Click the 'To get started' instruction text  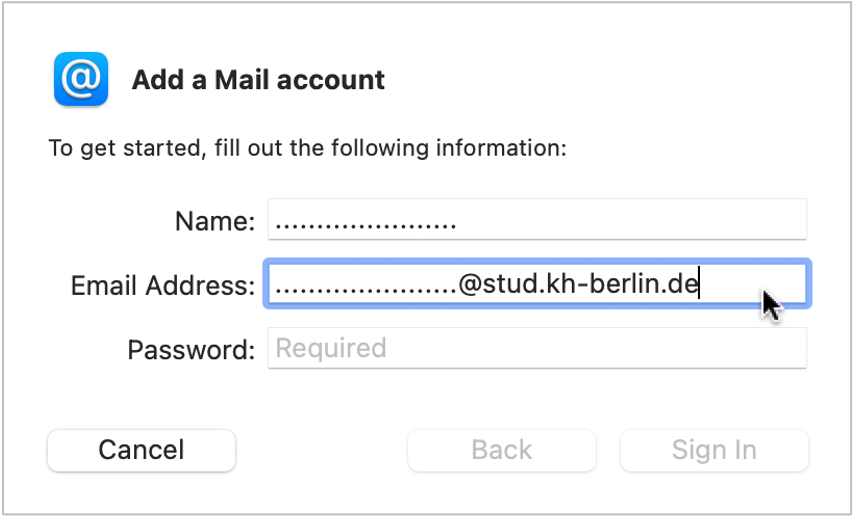(x=308, y=148)
